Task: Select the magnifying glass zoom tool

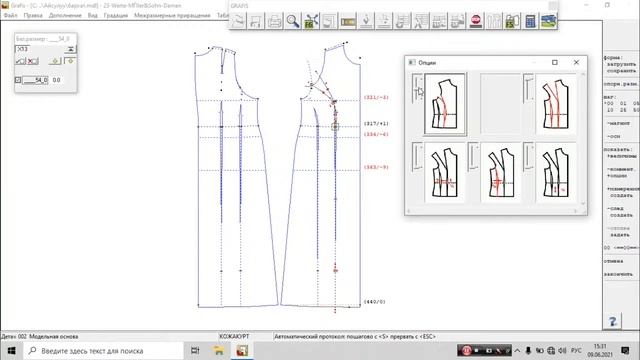Action: click(293, 21)
